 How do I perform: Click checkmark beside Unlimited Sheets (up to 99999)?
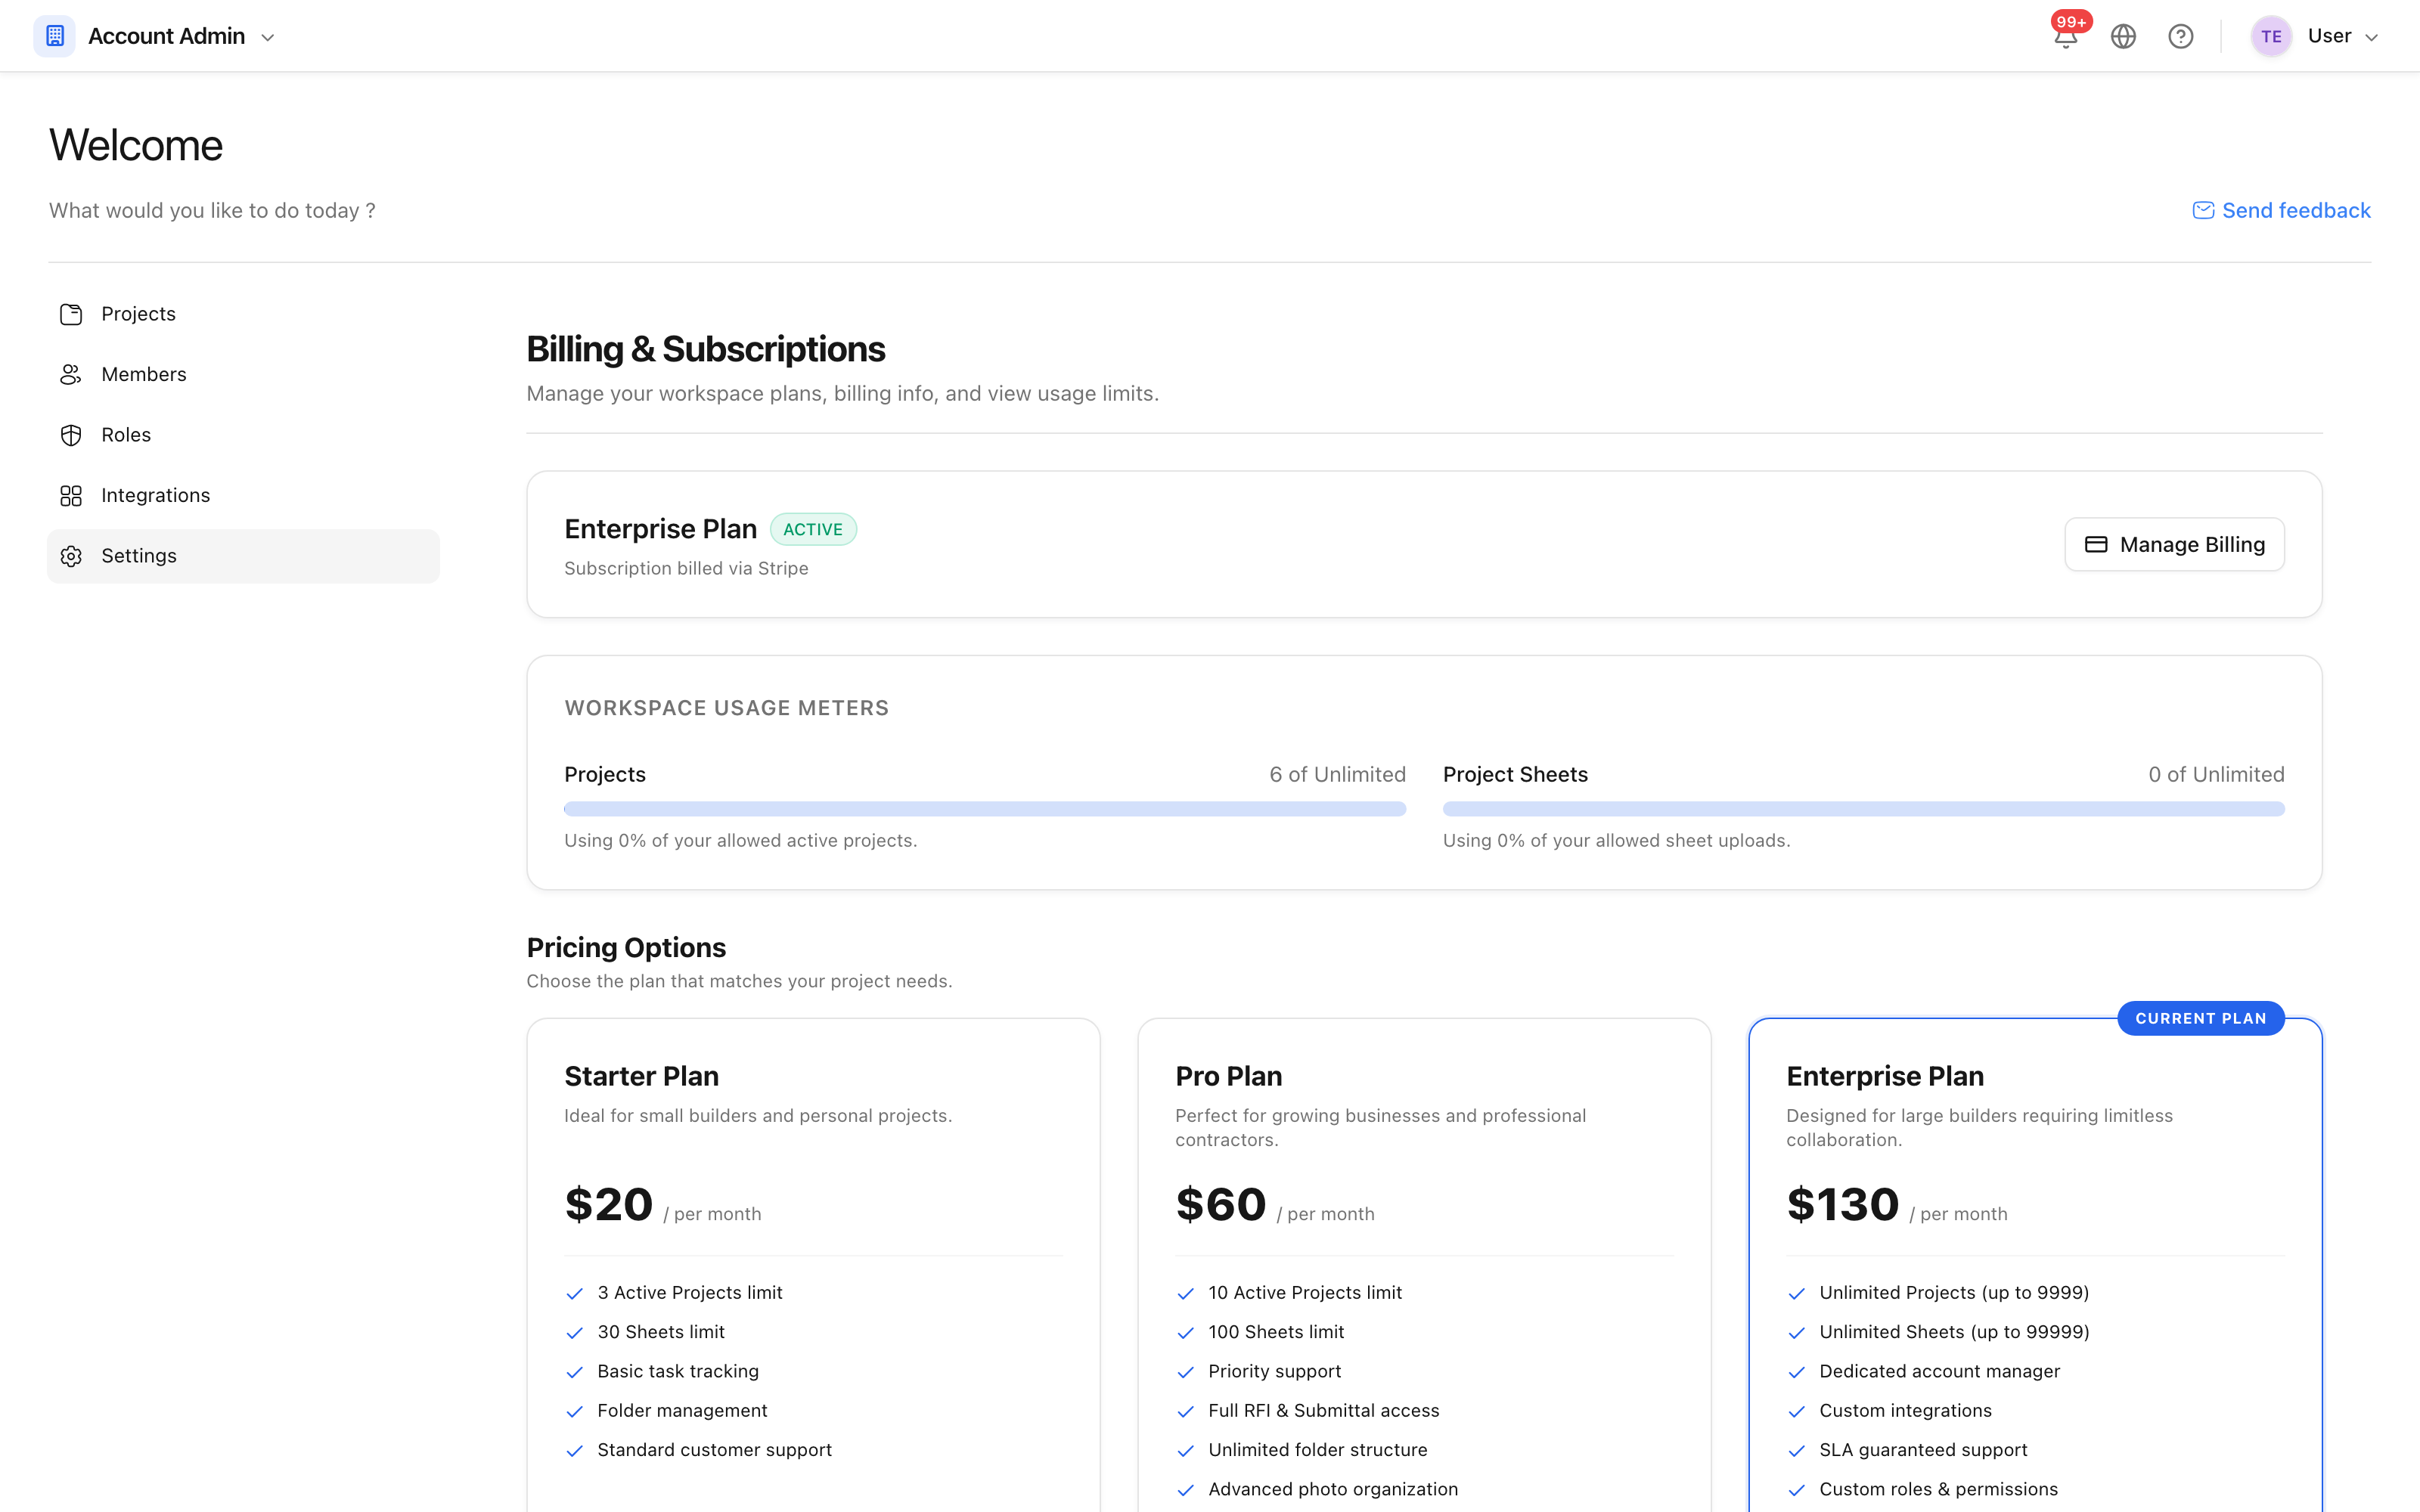(x=1796, y=1333)
